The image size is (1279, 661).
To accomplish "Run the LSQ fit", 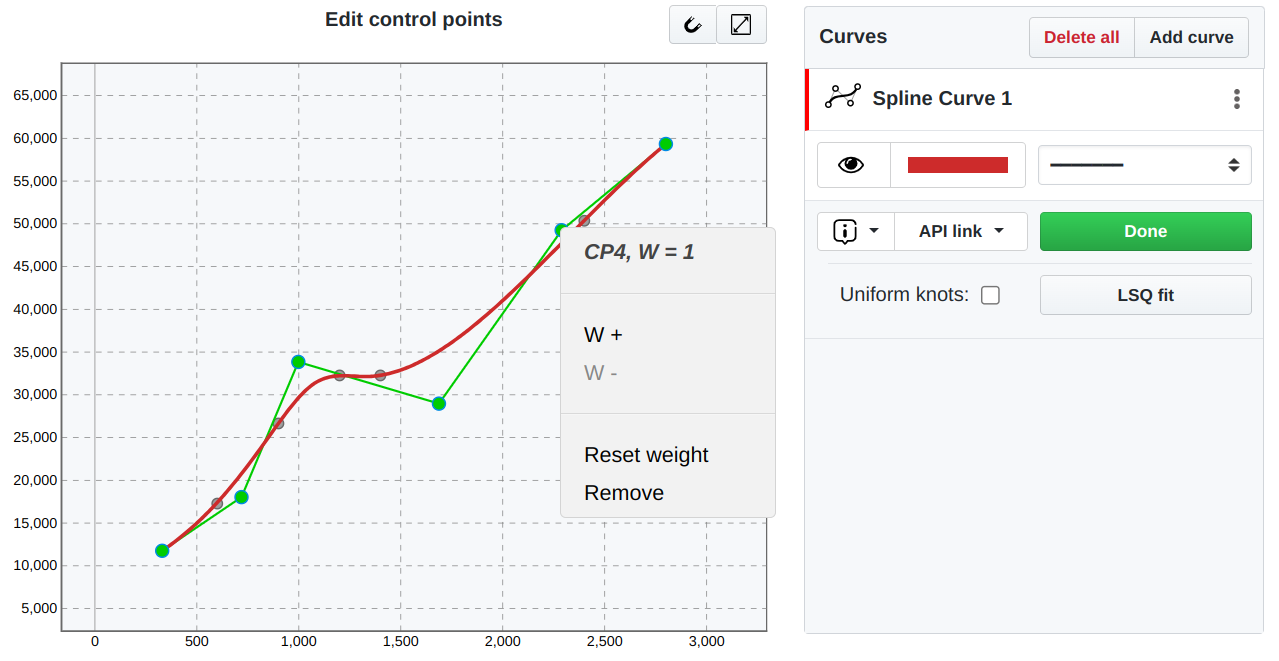I will (x=1145, y=294).
